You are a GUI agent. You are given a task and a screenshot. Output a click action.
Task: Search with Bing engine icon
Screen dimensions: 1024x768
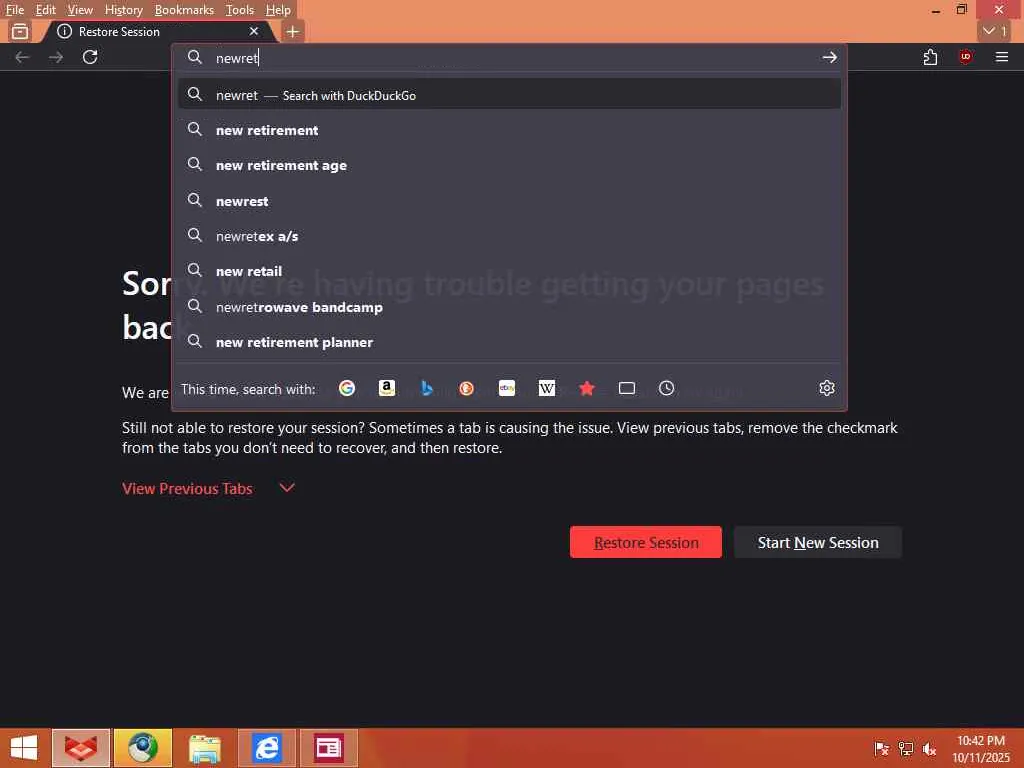coord(426,389)
